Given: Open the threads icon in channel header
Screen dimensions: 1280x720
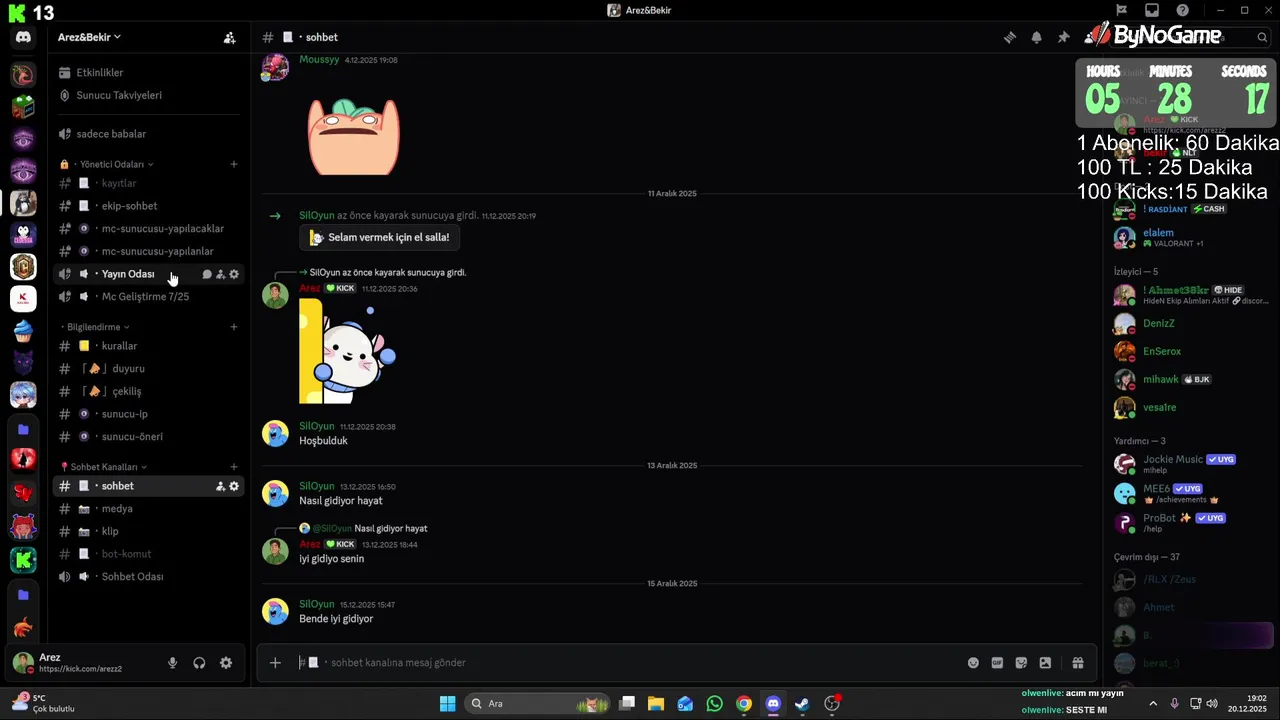Looking at the screenshot, I should [x=1010, y=37].
